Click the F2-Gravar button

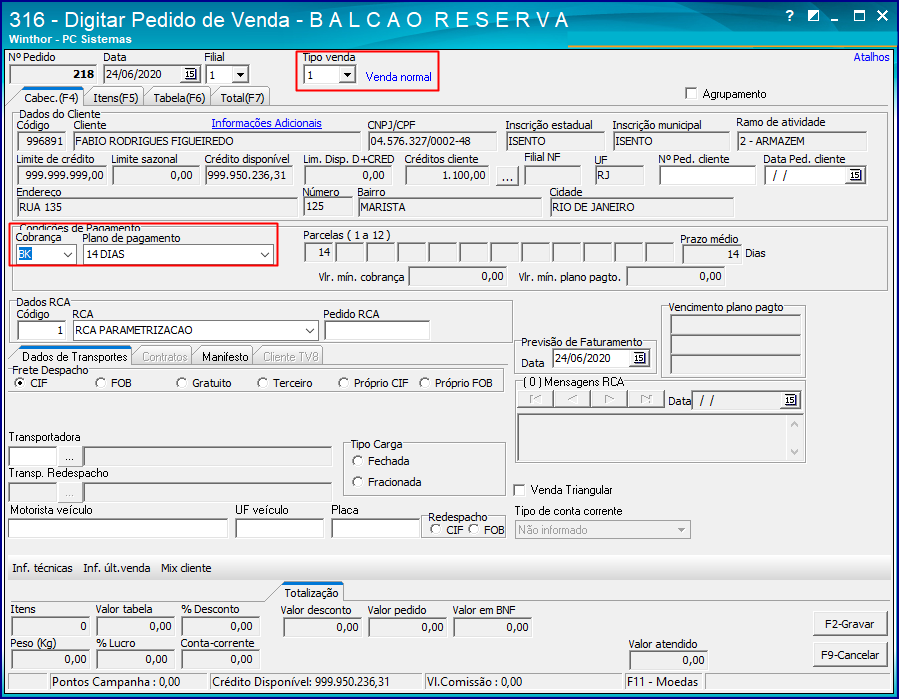click(x=849, y=624)
